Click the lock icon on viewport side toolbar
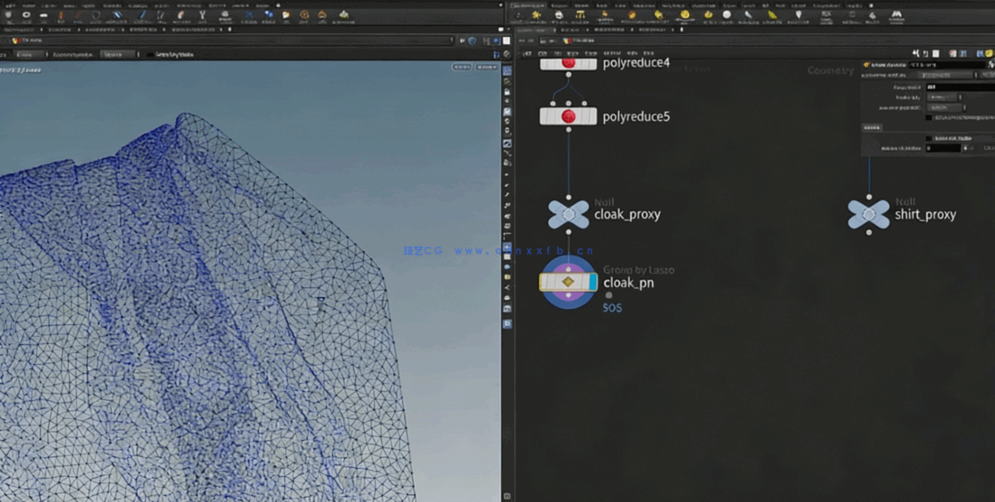The image size is (995, 502). pyautogui.click(x=508, y=92)
